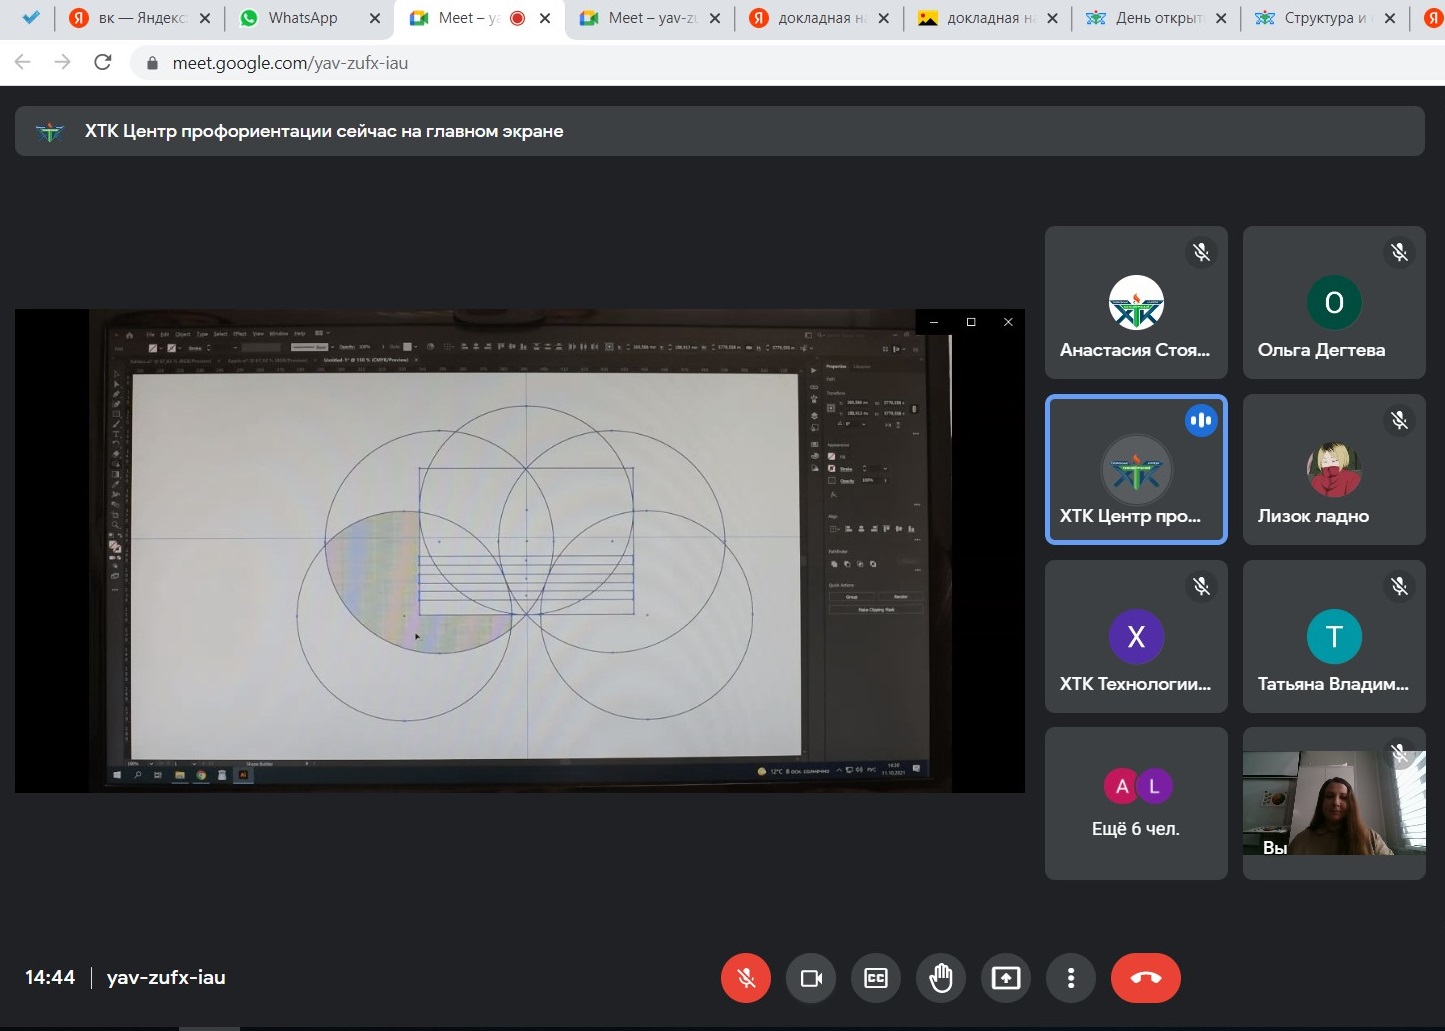Click the present screen icon

[1006, 978]
